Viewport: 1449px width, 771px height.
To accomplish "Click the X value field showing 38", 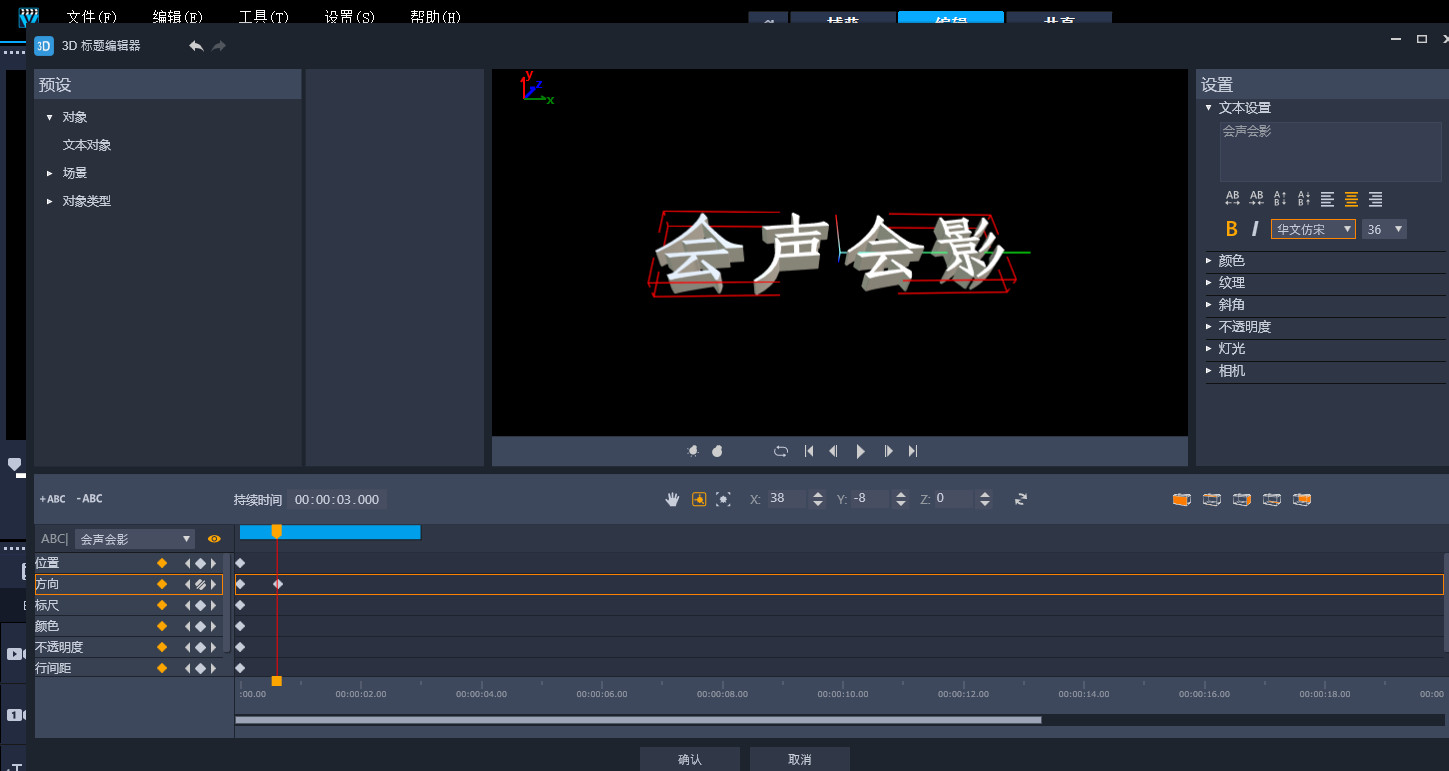I will click(x=787, y=498).
